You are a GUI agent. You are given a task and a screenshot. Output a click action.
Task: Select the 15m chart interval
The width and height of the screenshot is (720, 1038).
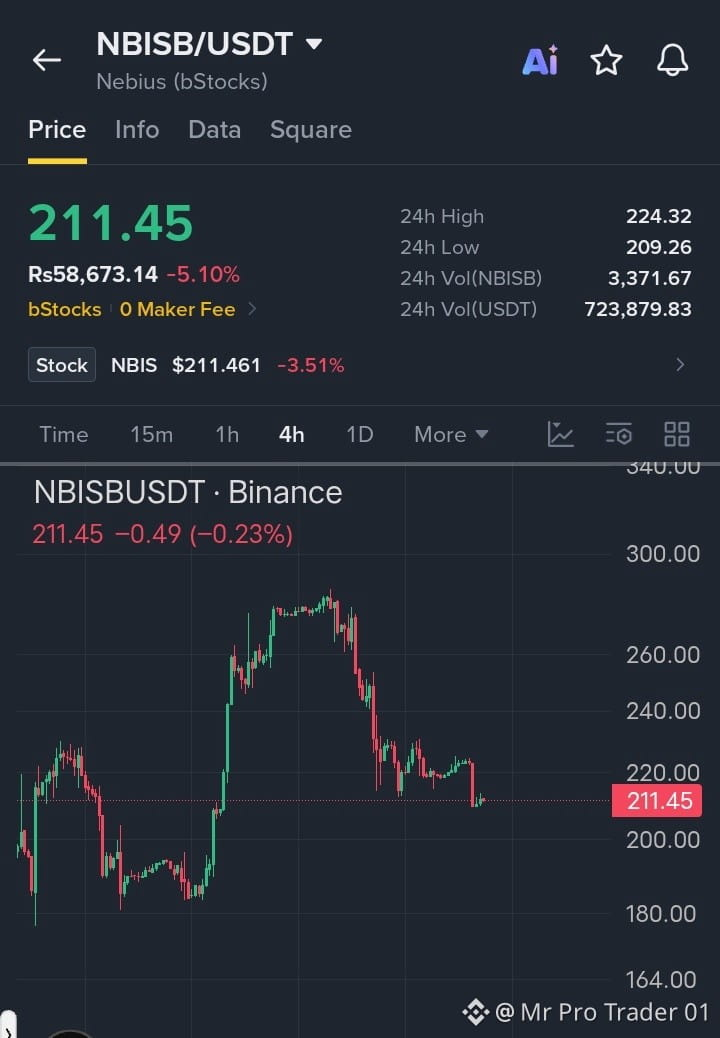click(x=152, y=434)
